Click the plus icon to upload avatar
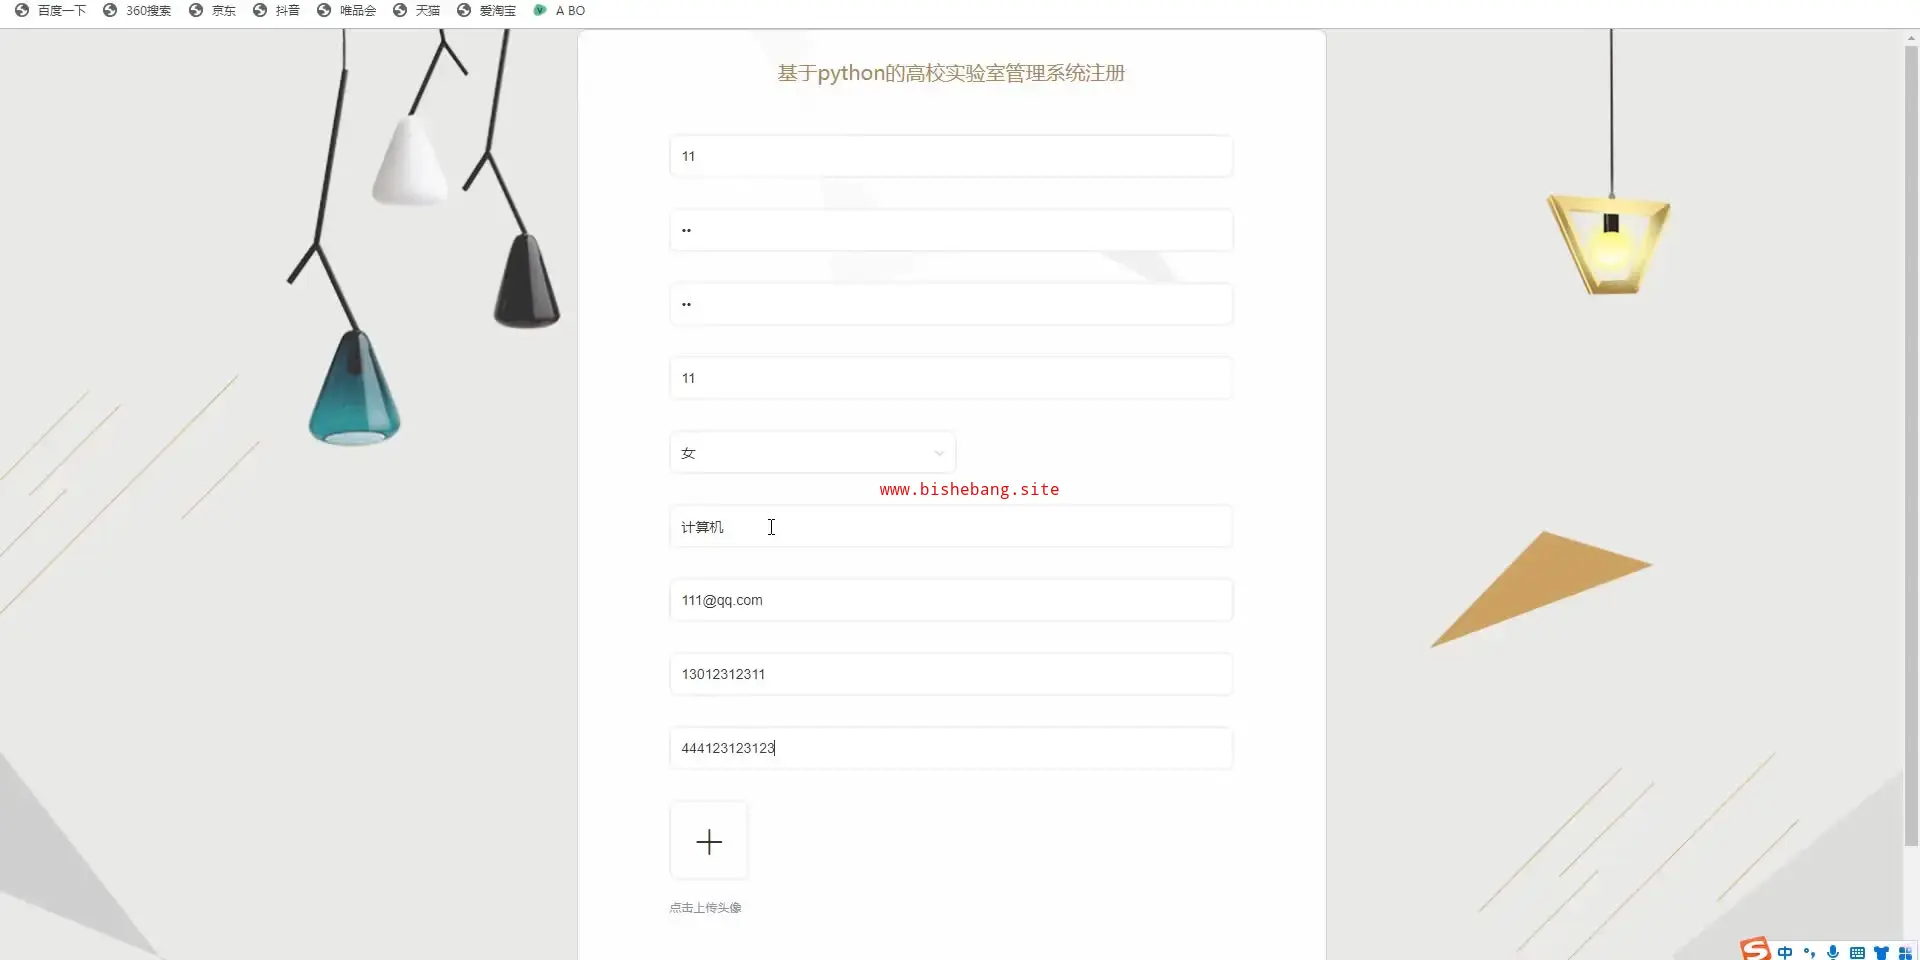1920x960 pixels. [x=709, y=841]
